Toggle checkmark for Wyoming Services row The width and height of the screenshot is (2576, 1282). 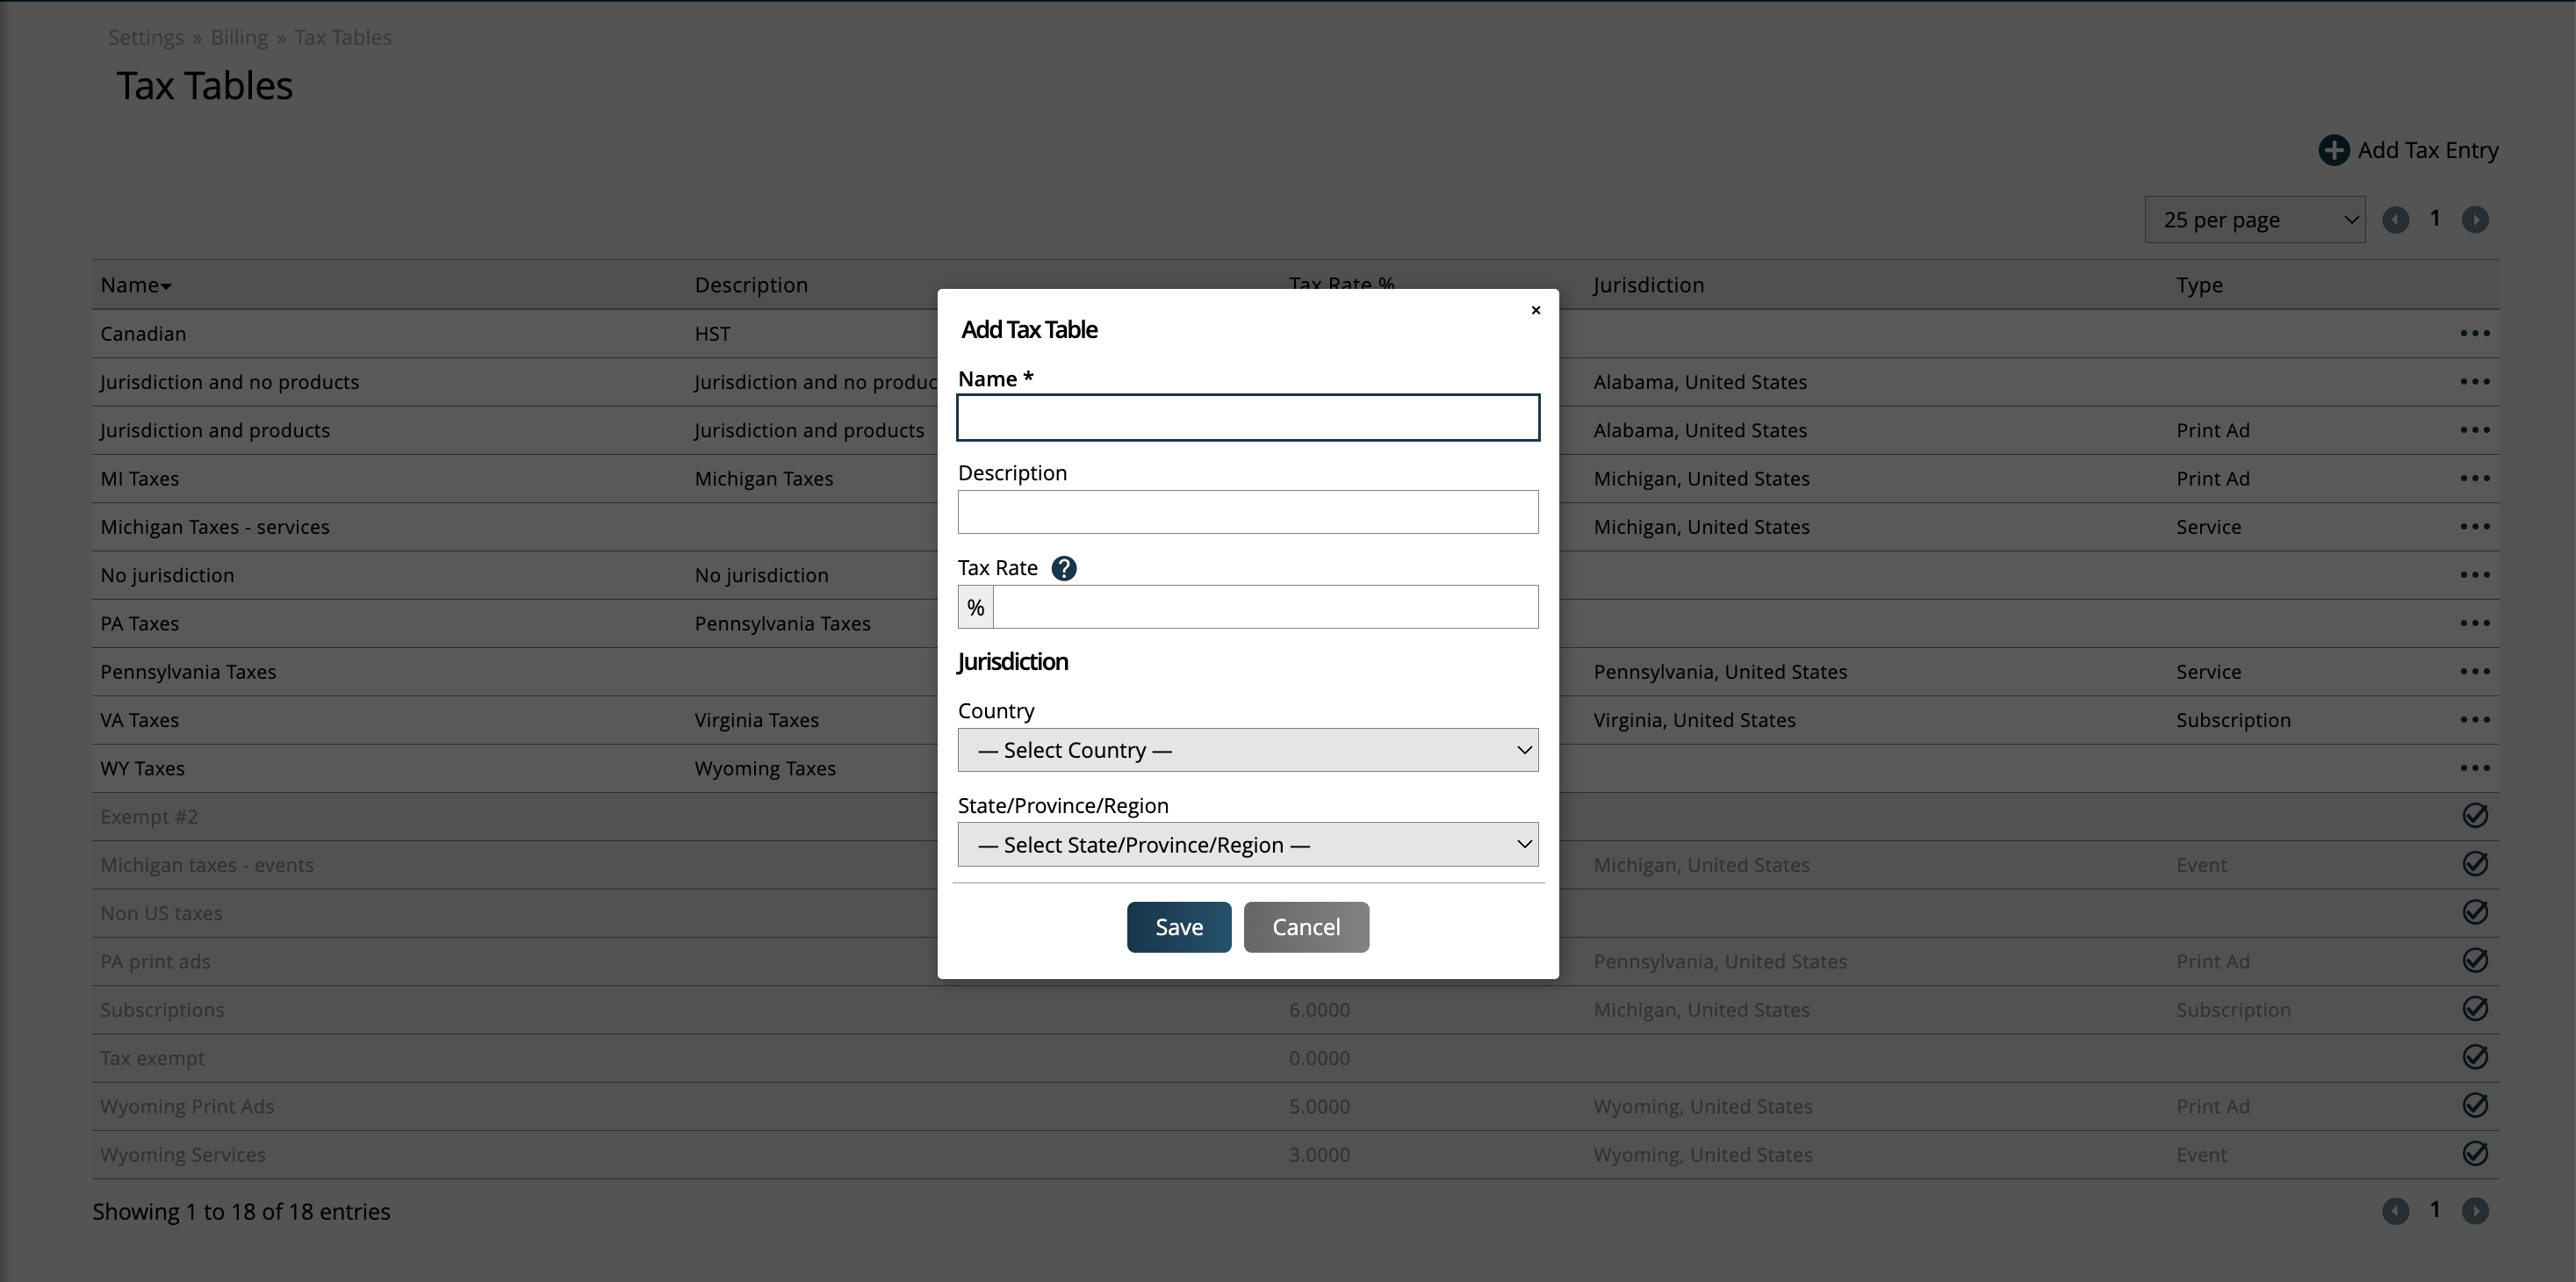pos(2474,1154)
